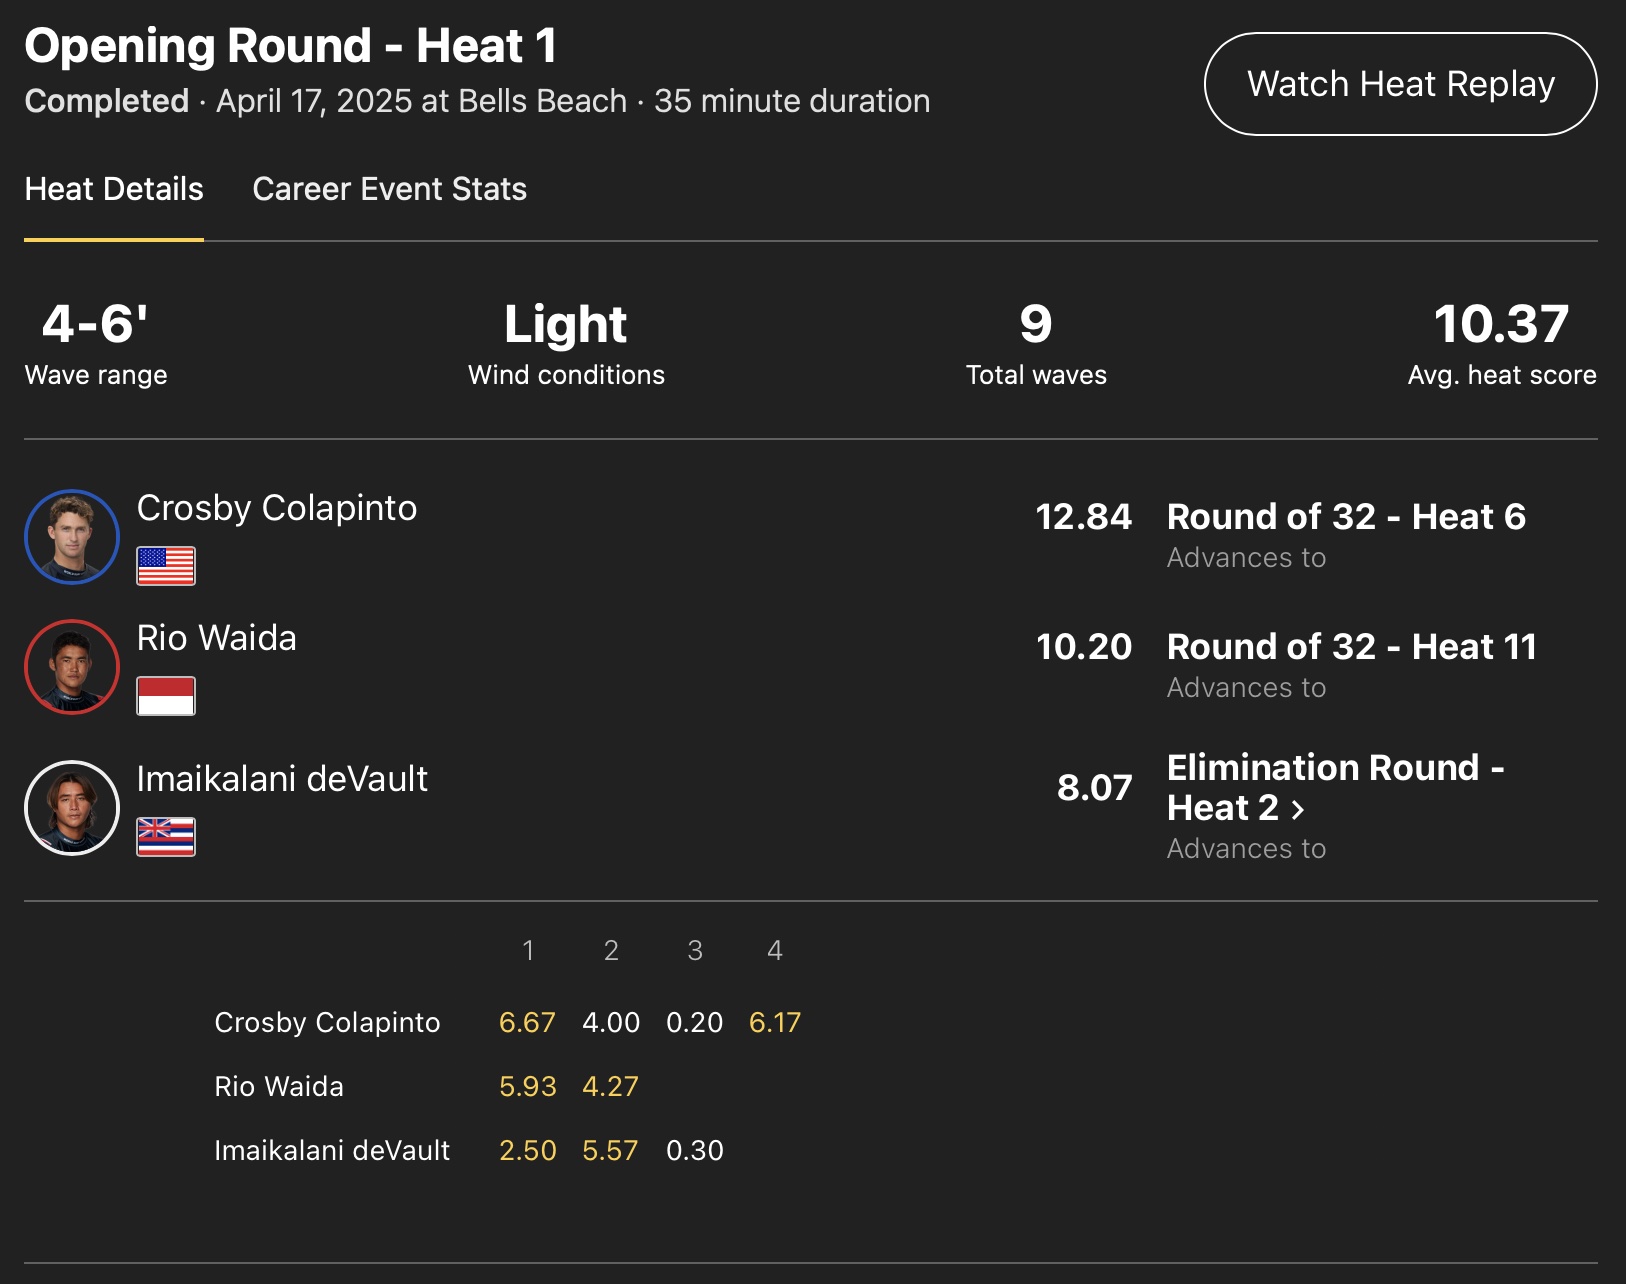1626x1284 pixels.
Task: Select the Heat Details tab
Action: click(x=114, y=189)
